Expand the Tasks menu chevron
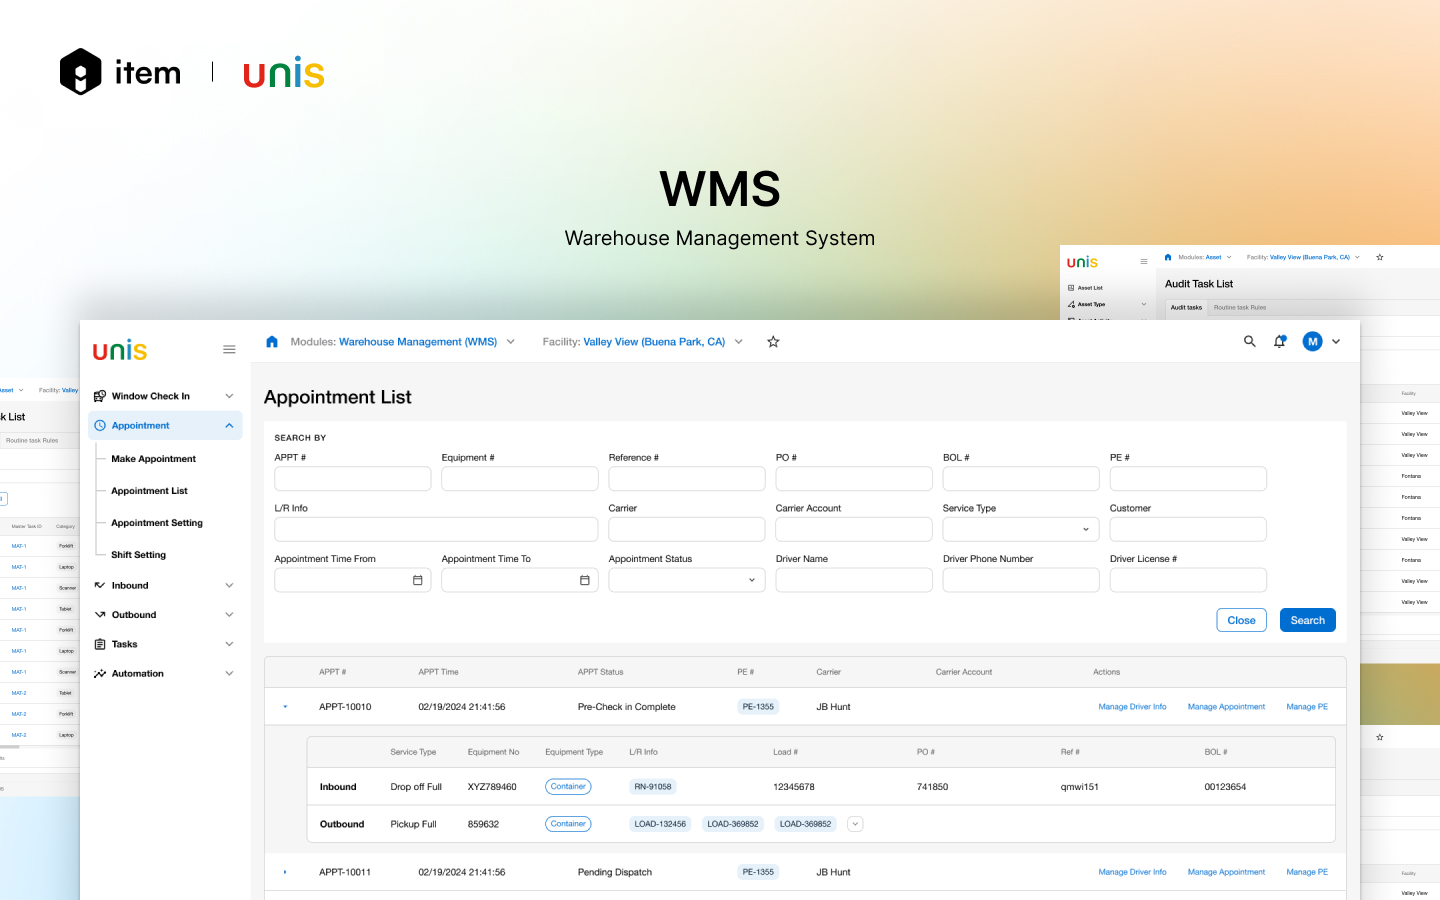Image resolution: width=1440 pixels, height=900 pixels. [x=229, y=644]
